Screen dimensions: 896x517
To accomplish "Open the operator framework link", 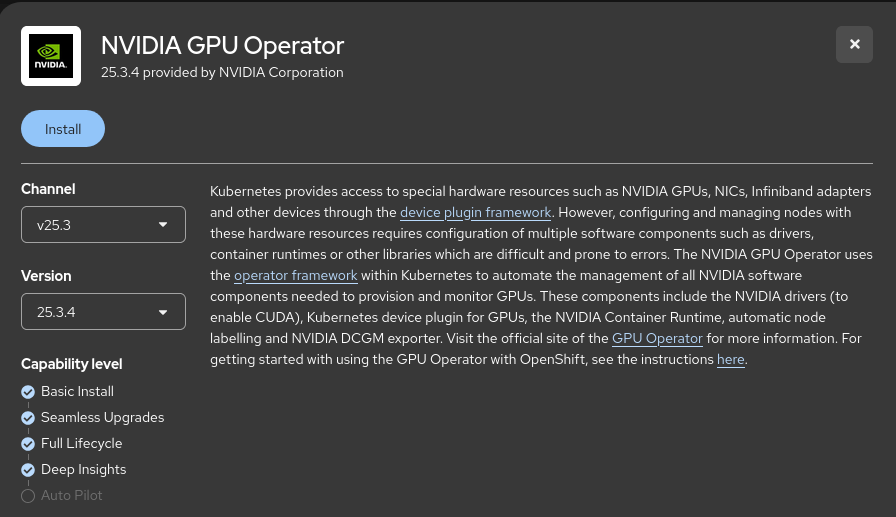I will (295, 275).
